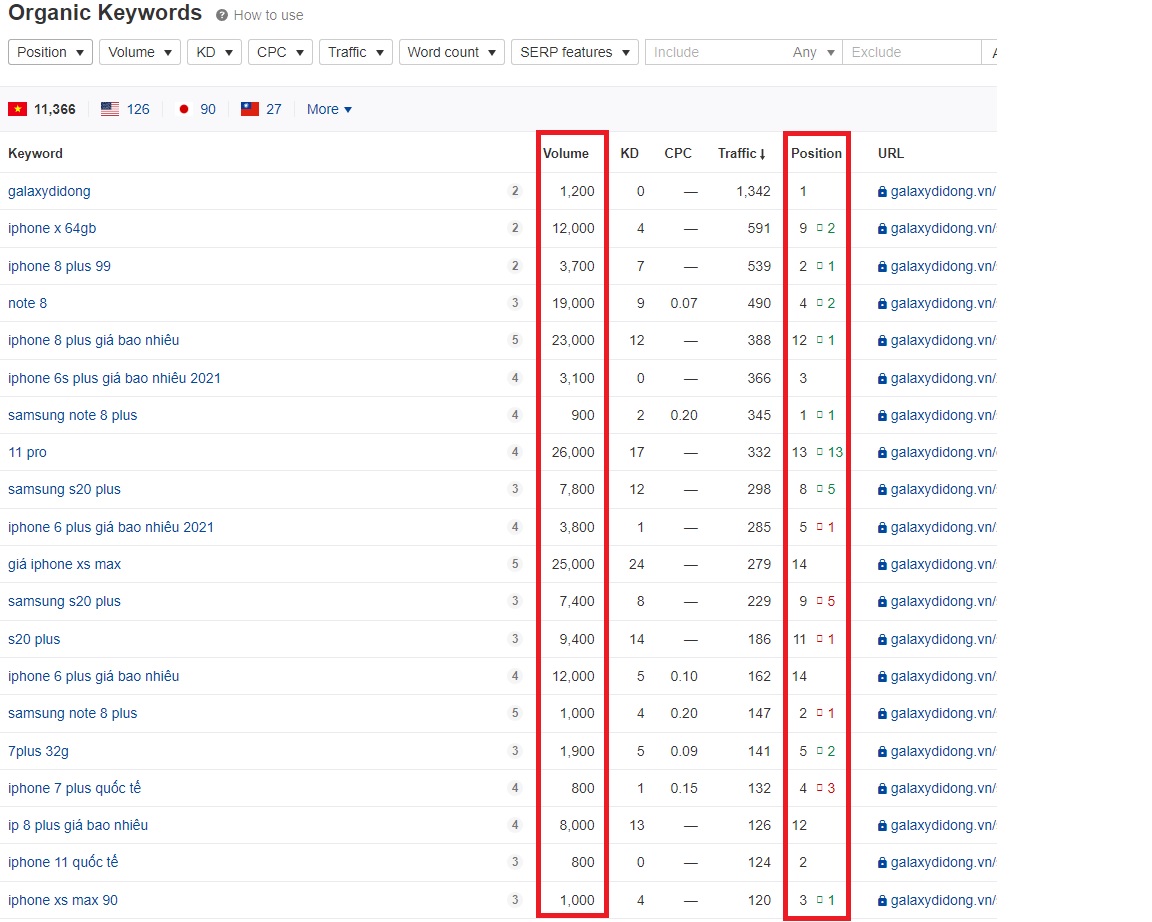Click lock icon beside the 11 pro URL
Image resolution: width=1152 pixels, height=922 pixels.
882,453
